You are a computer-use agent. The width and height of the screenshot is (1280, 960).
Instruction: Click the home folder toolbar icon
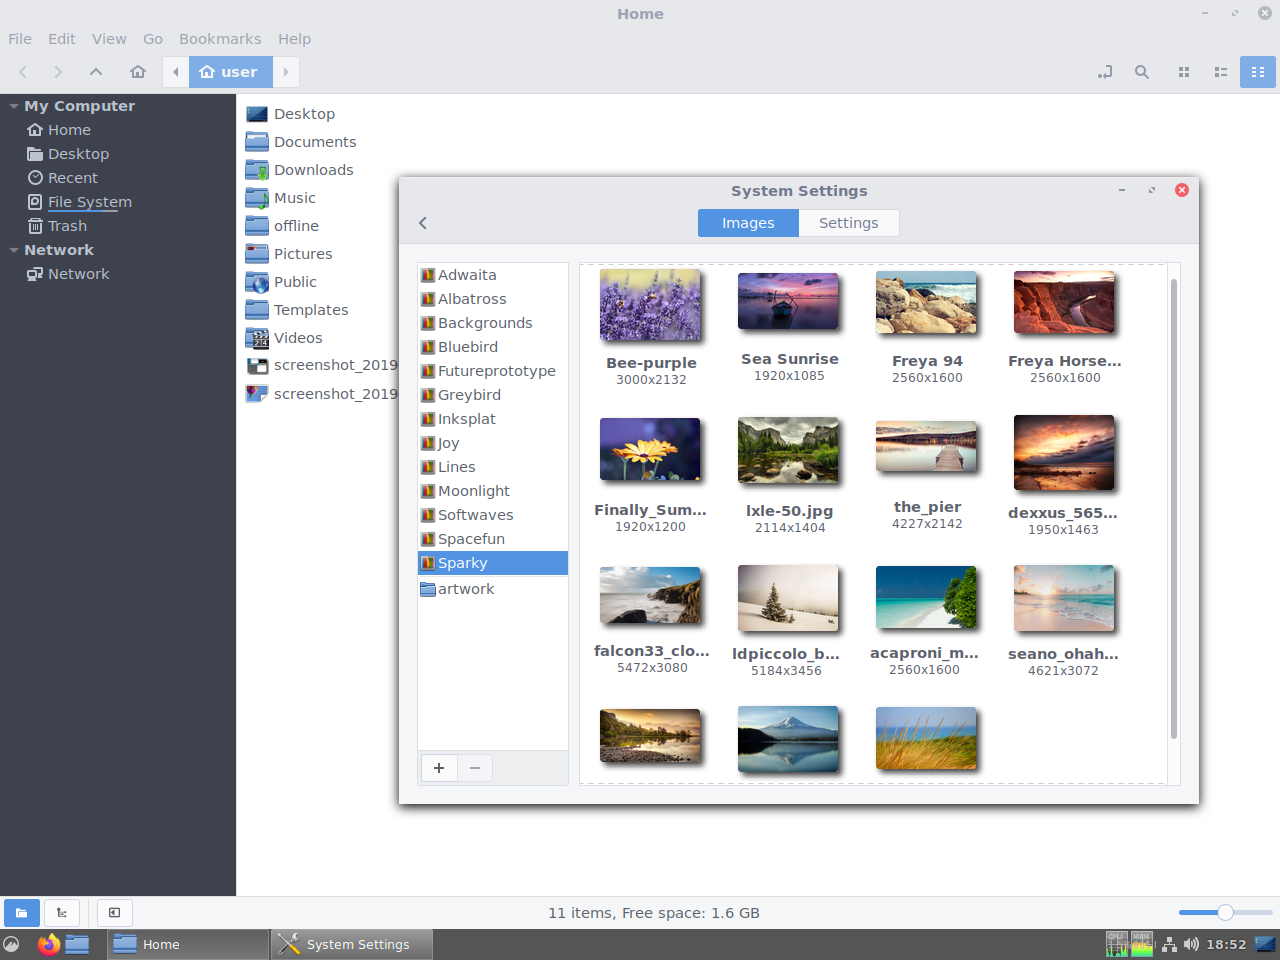tap(138, 72)
